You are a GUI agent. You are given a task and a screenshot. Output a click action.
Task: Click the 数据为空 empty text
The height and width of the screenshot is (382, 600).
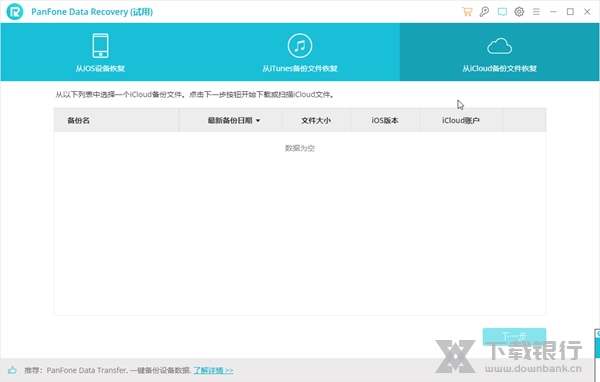300,148
